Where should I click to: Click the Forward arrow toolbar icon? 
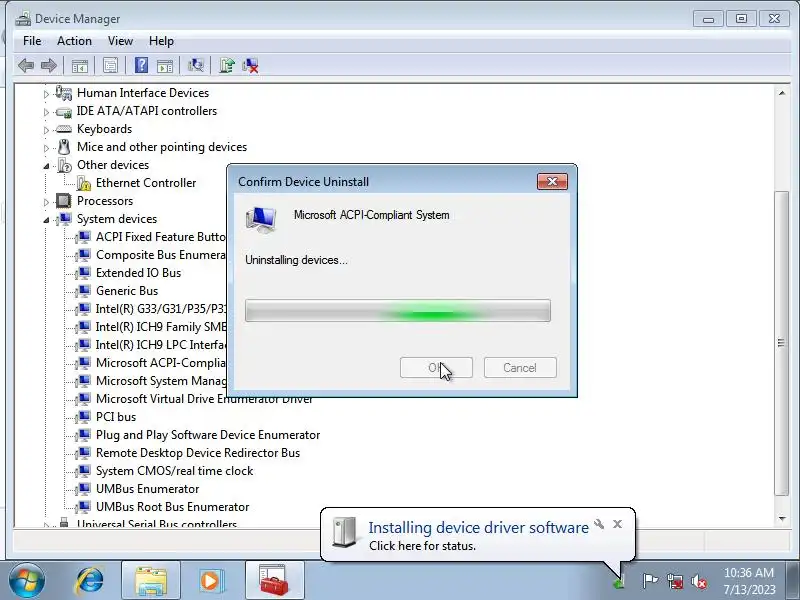tap(48, 65)
